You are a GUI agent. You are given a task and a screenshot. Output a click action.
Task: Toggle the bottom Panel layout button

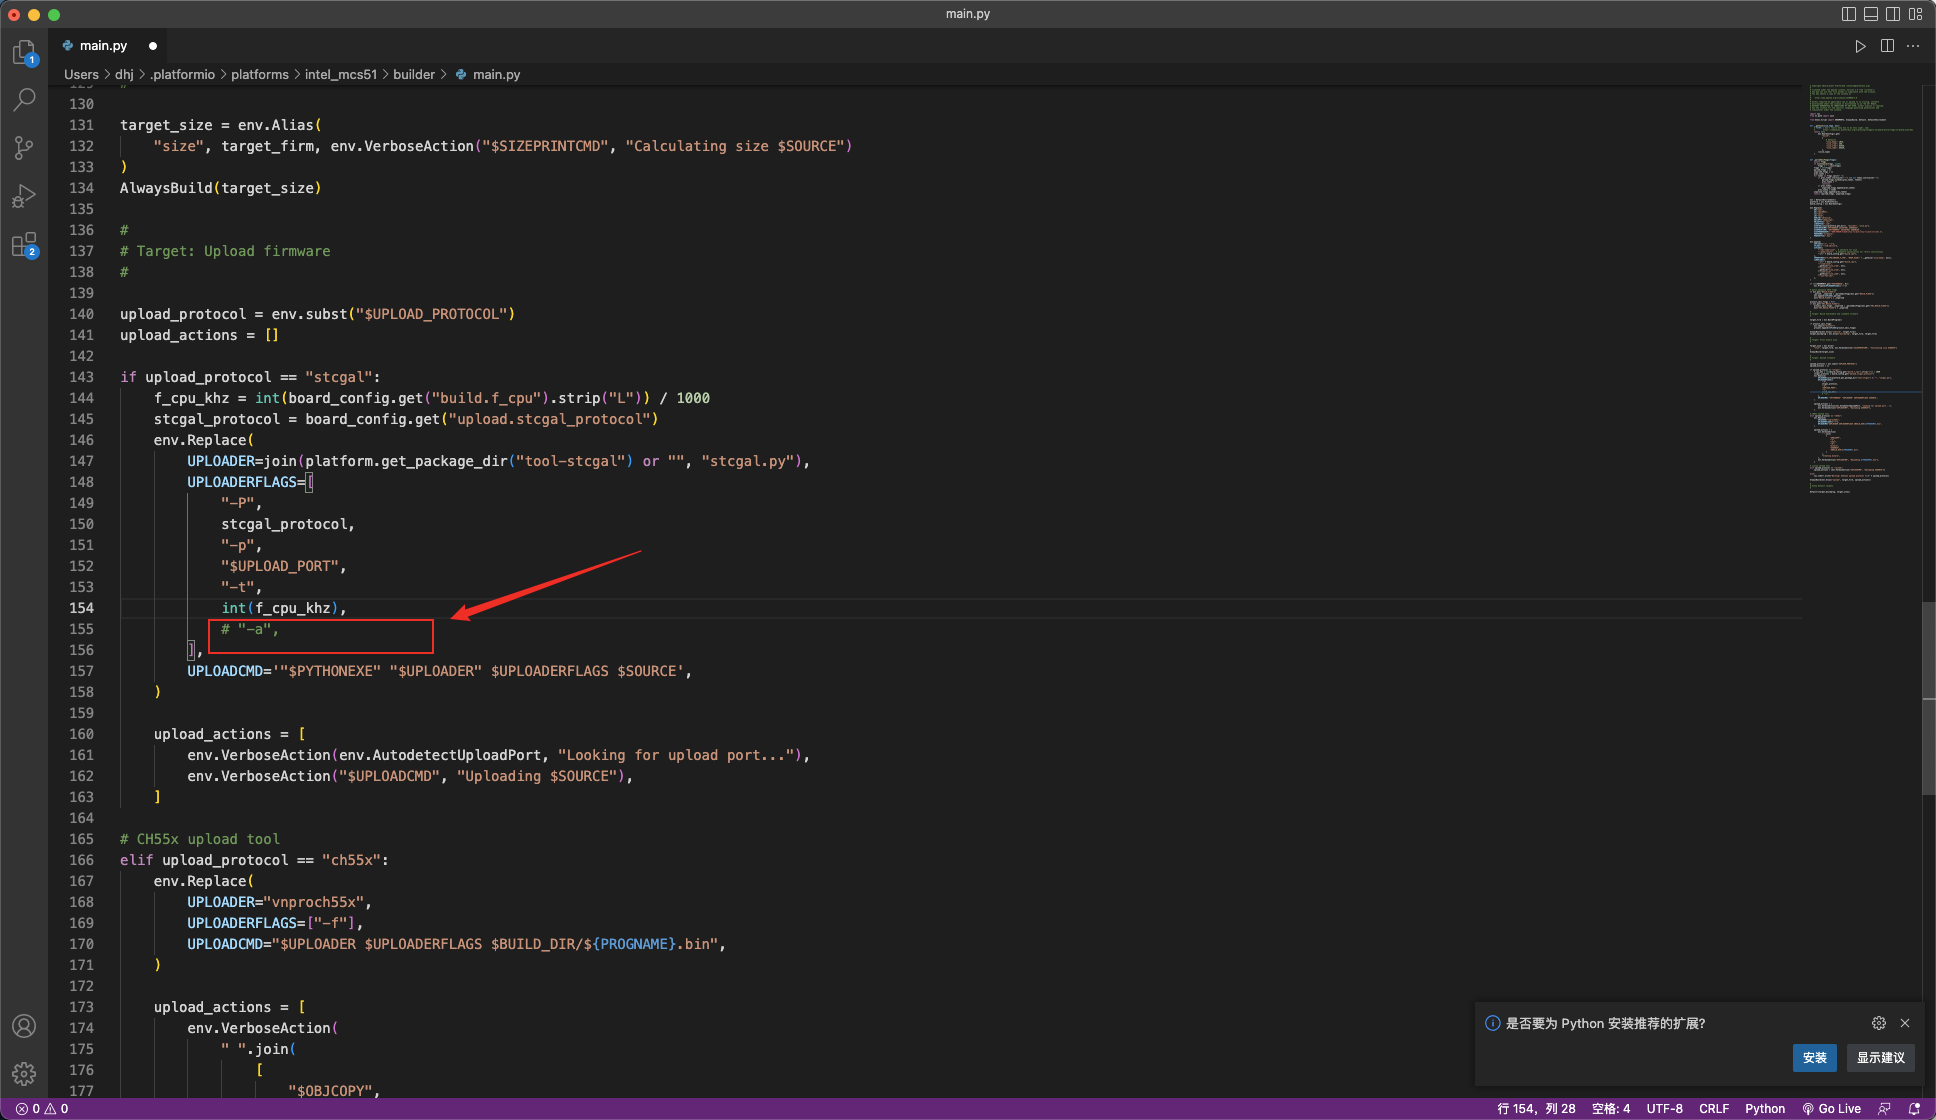(1871, 14)
